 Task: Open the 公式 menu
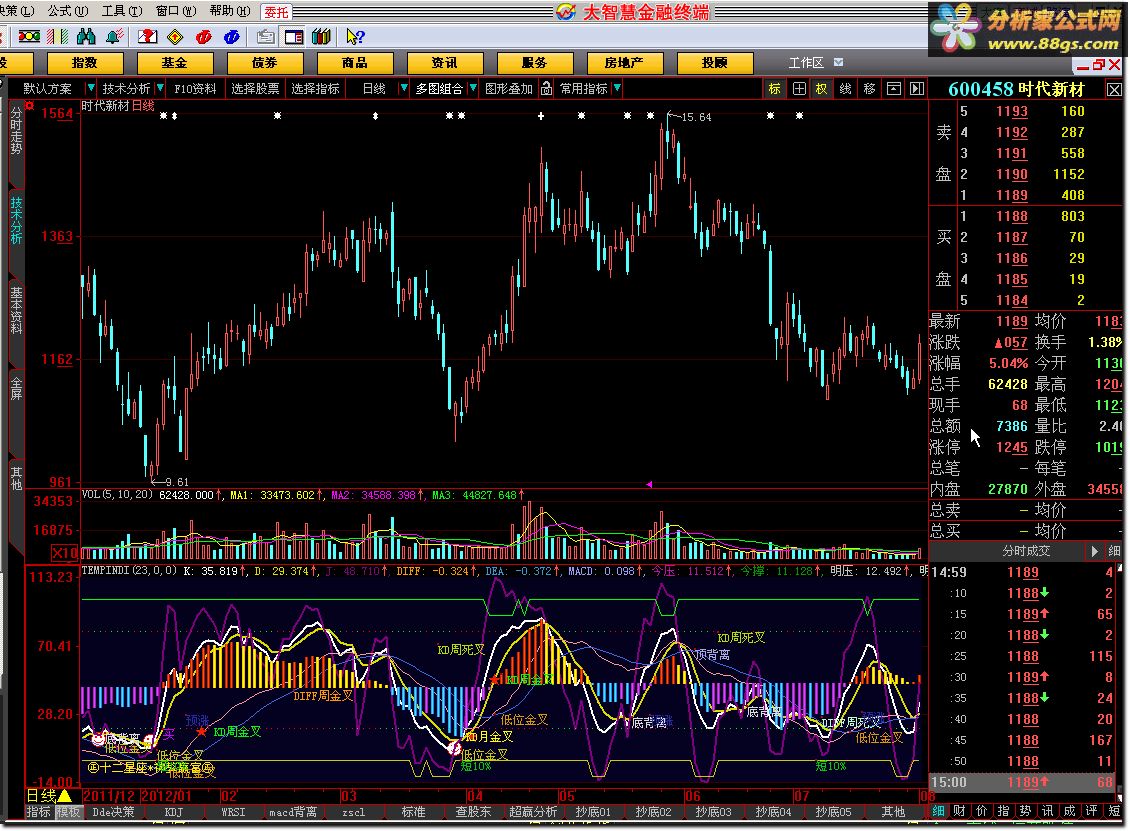click(x=68, y=12)
